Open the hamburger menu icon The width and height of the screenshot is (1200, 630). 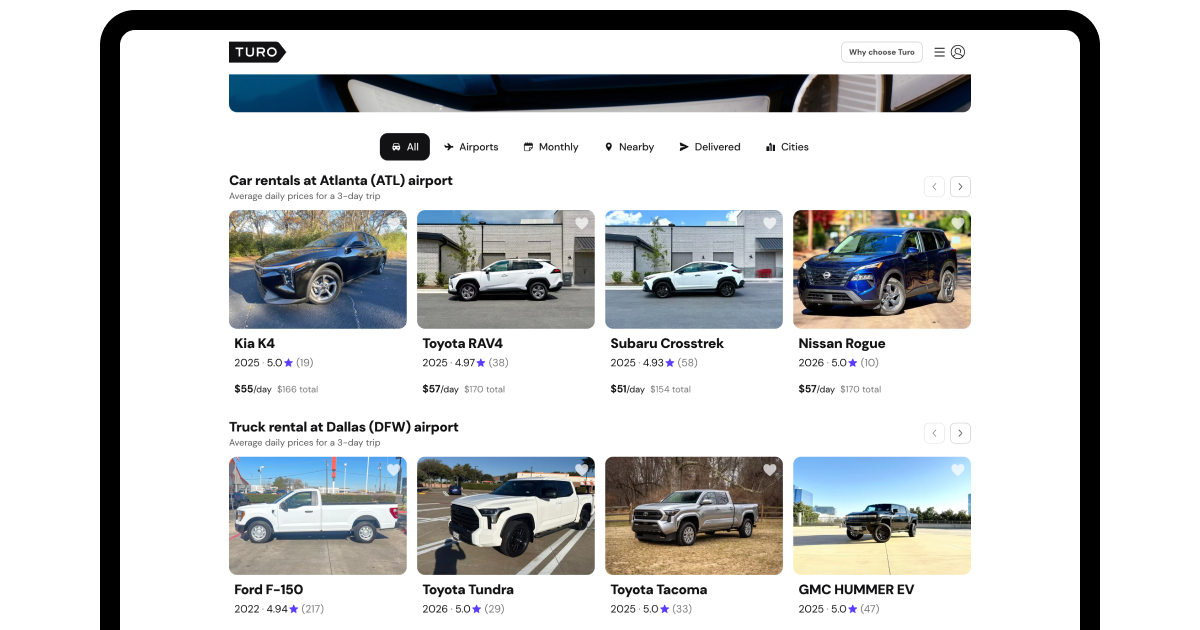(939, 52)
